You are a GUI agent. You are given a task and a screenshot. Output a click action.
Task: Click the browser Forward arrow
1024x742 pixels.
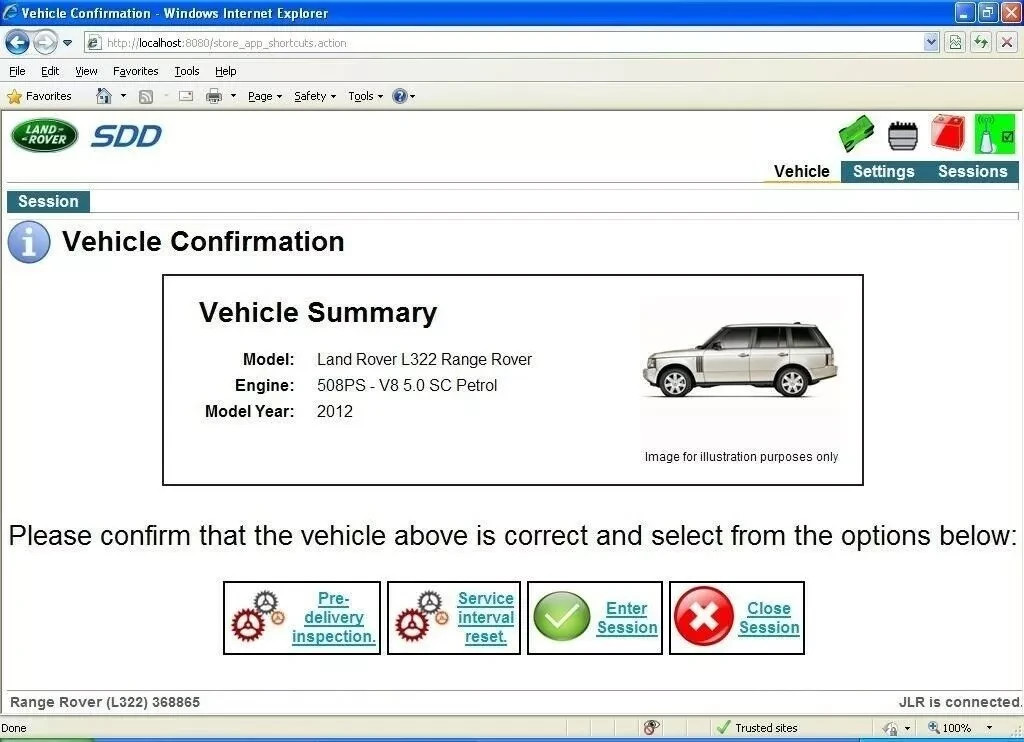pos(44,43)
